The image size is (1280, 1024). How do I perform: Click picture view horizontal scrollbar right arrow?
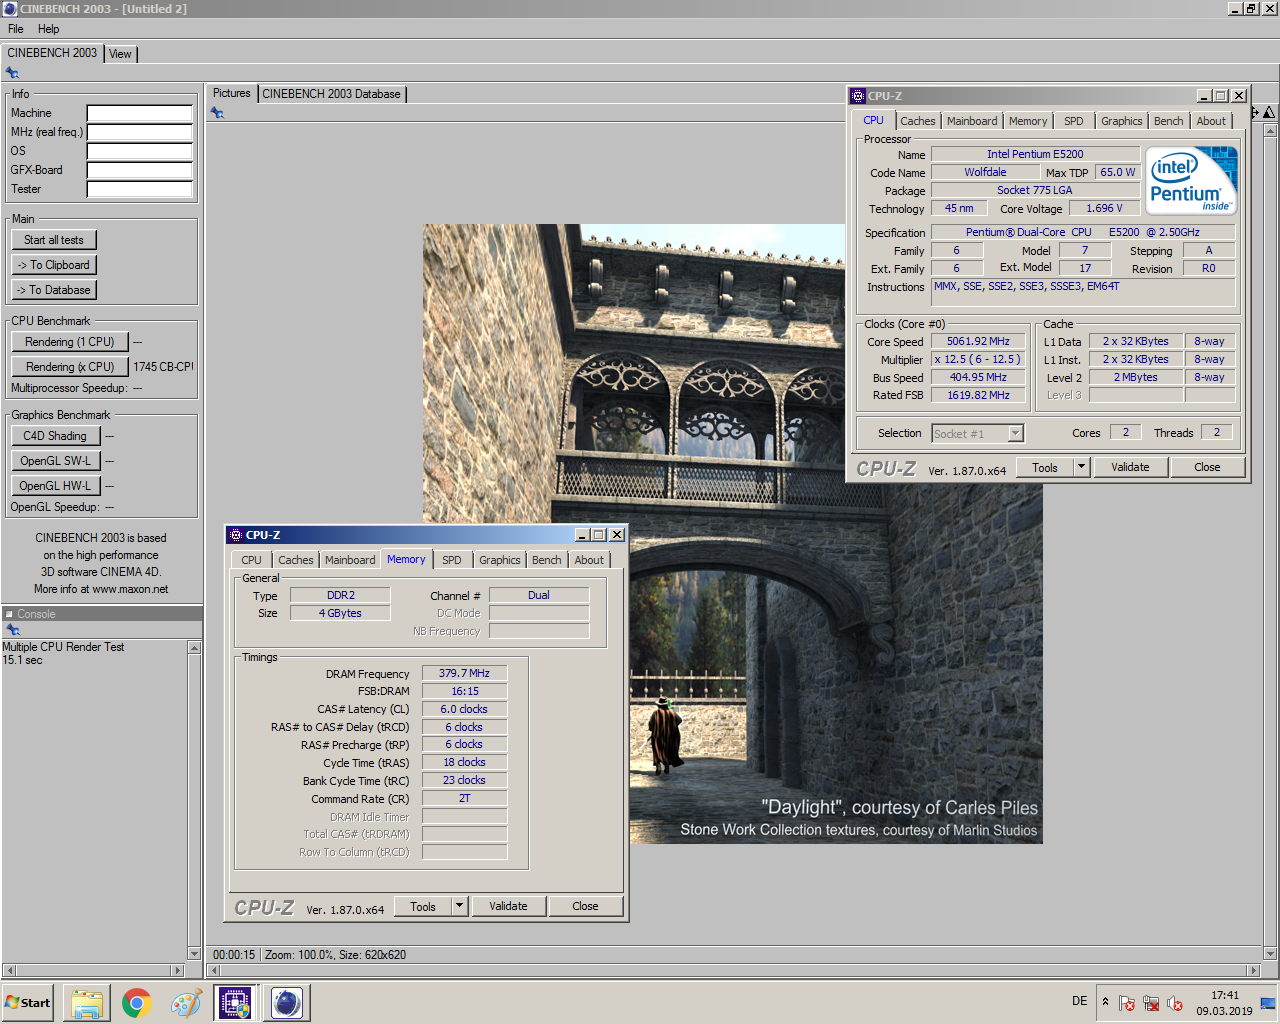tap(1254, 970)
